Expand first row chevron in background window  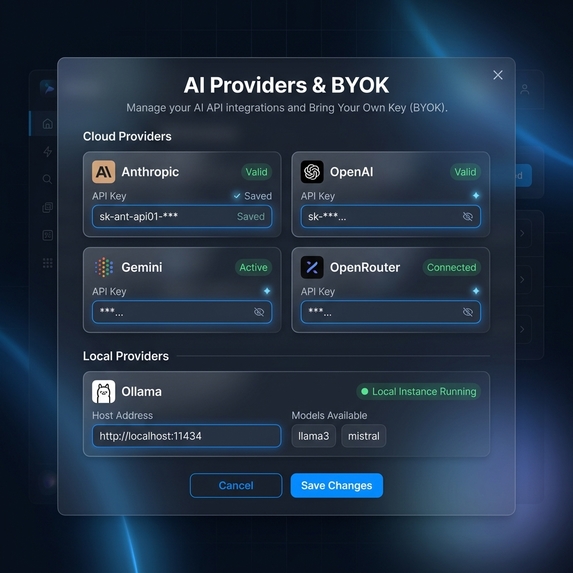click(523, 233)
